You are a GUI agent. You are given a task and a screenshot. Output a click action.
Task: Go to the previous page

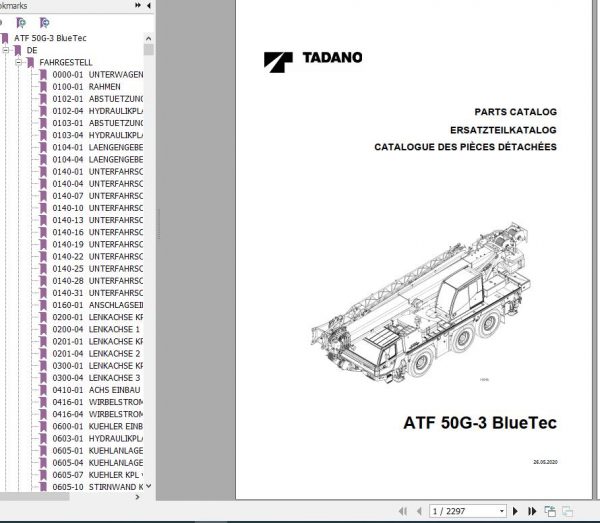coord(419,511)
